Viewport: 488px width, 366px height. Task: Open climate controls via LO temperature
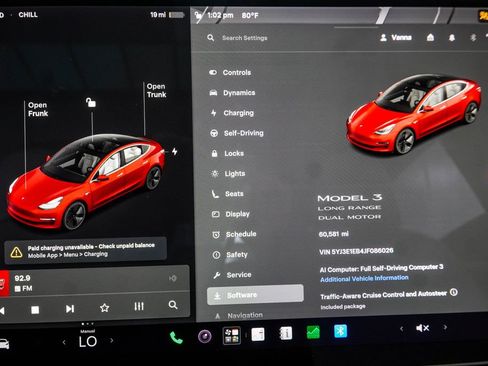tap(88, 342)
